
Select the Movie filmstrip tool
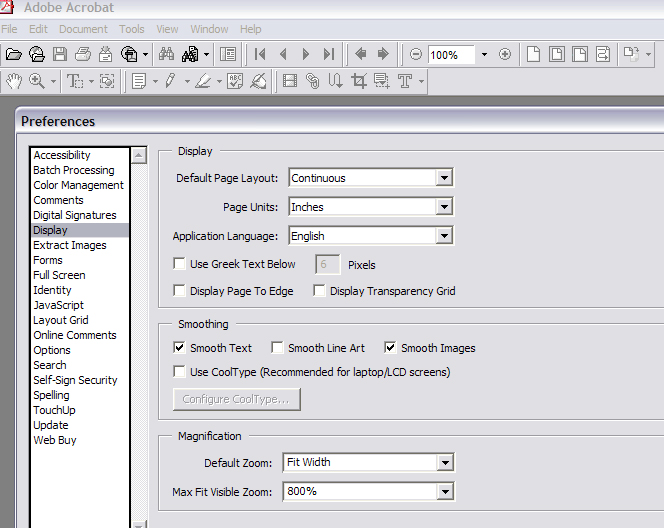click(290, 80)
